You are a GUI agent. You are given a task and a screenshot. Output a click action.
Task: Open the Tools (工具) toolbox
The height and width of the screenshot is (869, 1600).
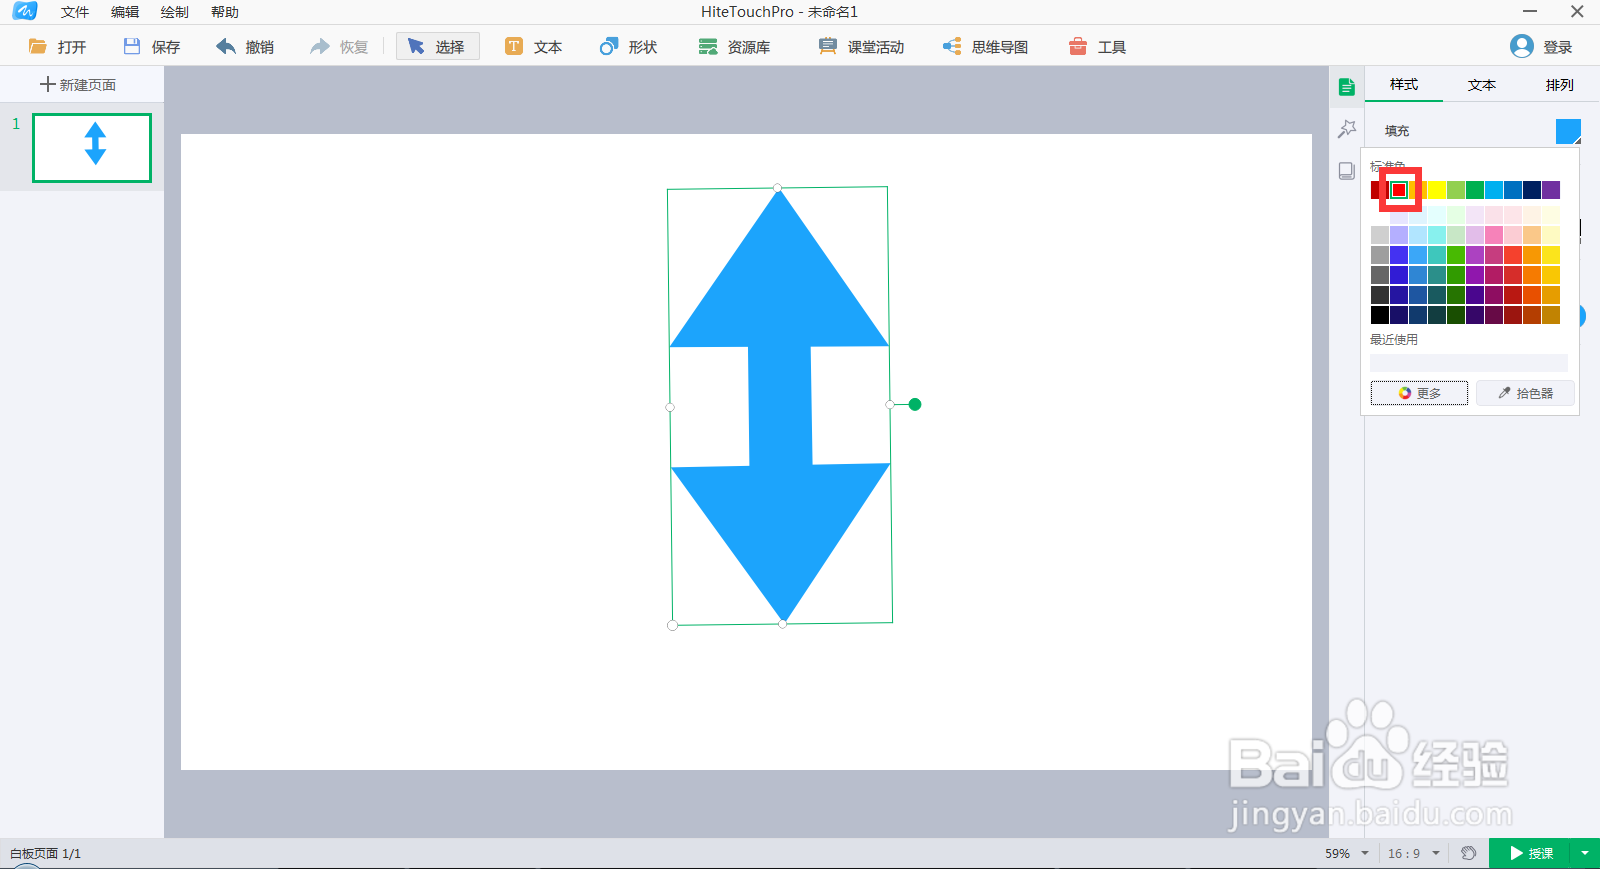pyautogui.click(x=1098, y=47)
